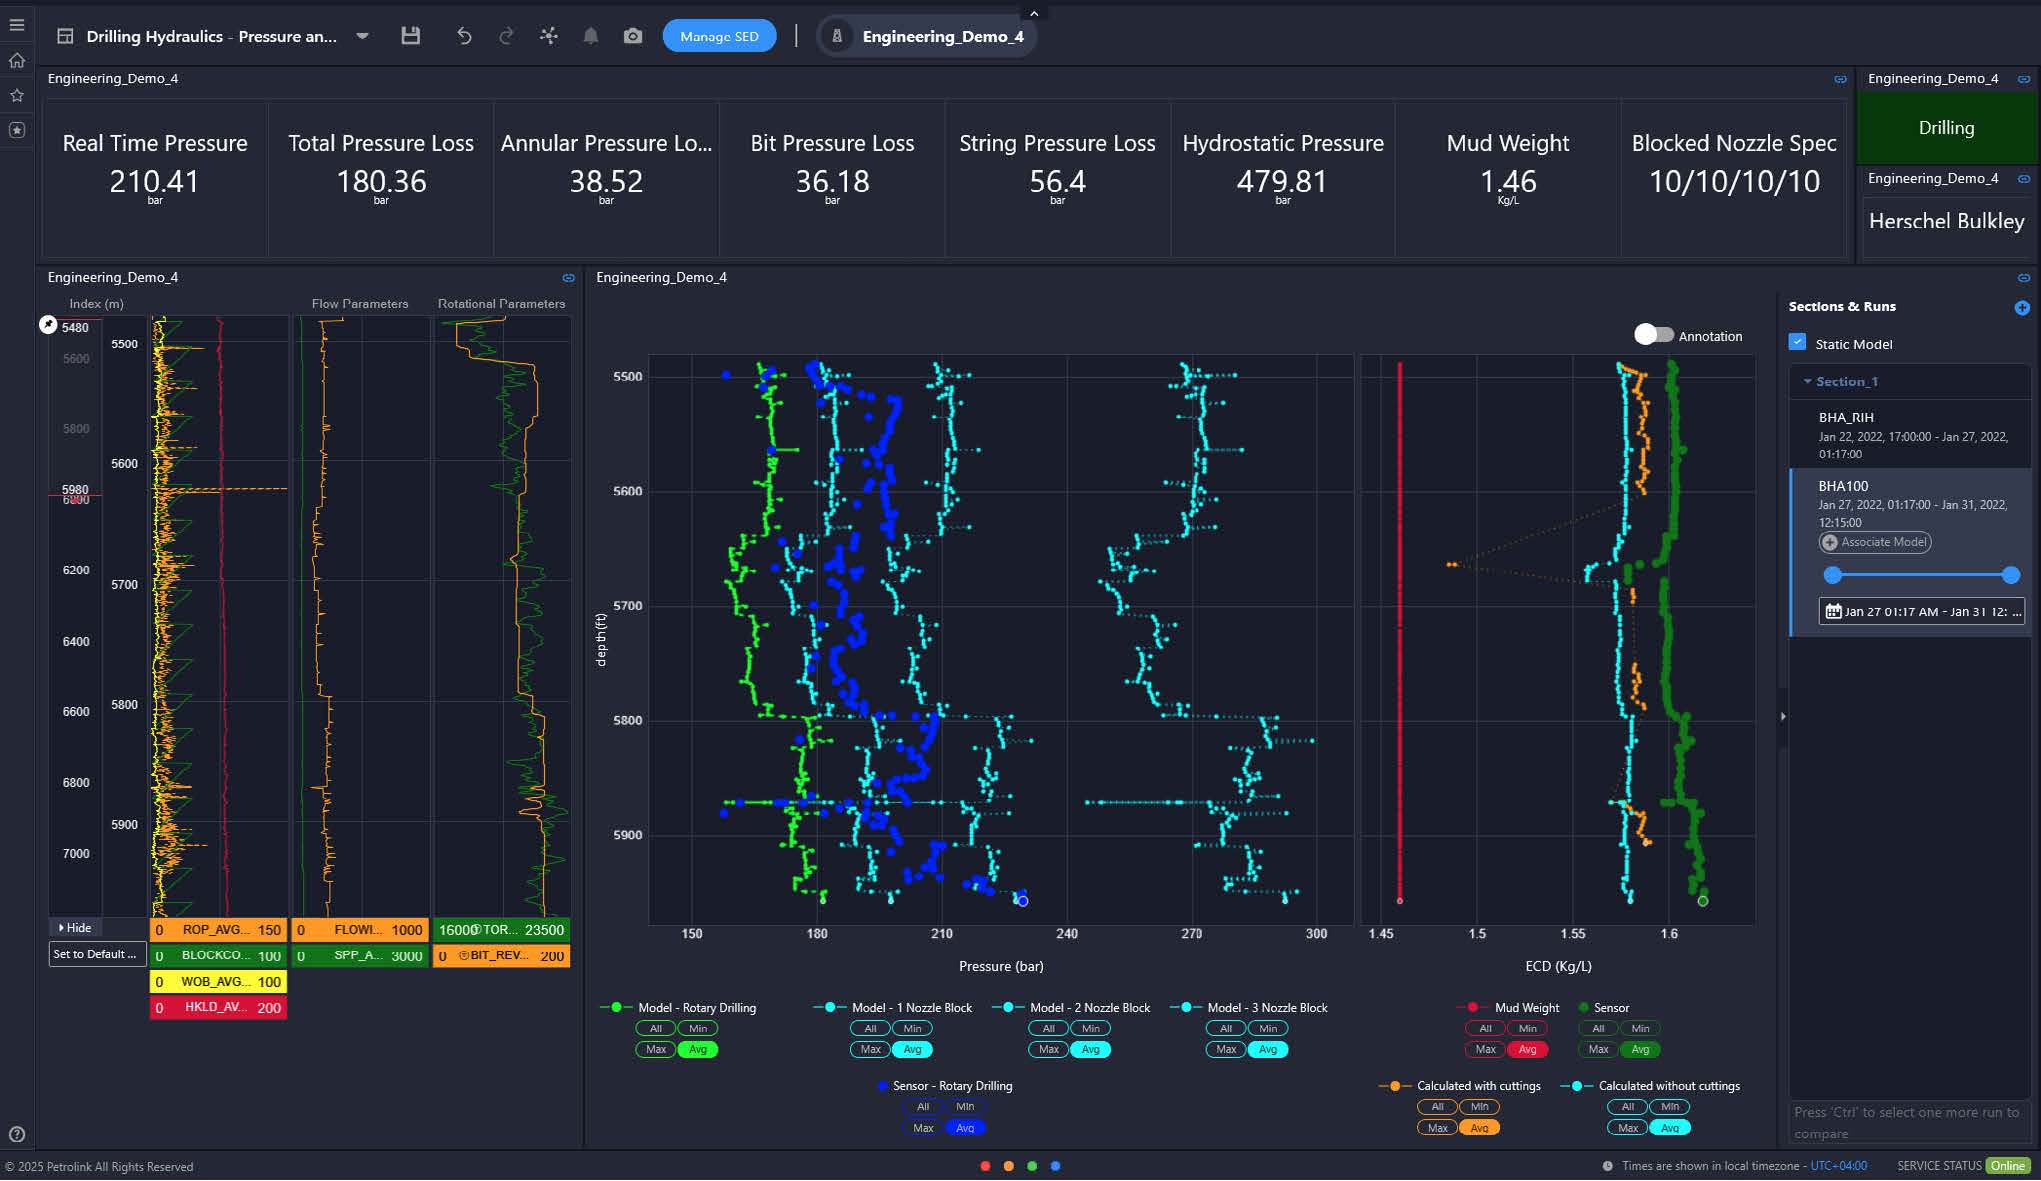Click the undo arrow icon
This screenshot has height=1181, width=2041.
pos(464,36)
